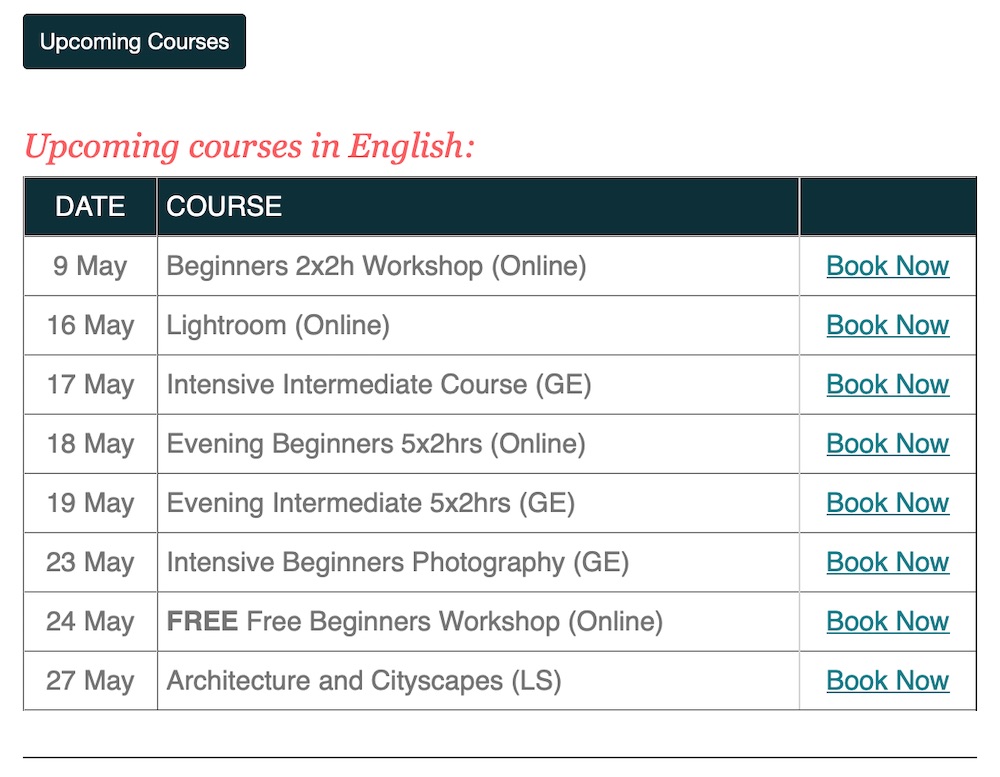1000x777 pixels.
Task: Click the Beginners 2x2h Workshop (Online) course name
Action: (x=376, y=266)
